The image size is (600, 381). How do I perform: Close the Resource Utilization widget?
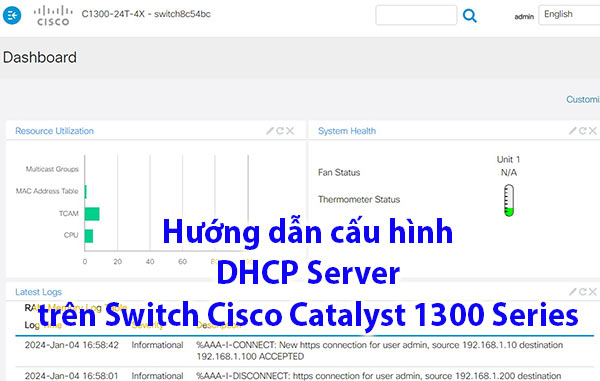(290, 131)
